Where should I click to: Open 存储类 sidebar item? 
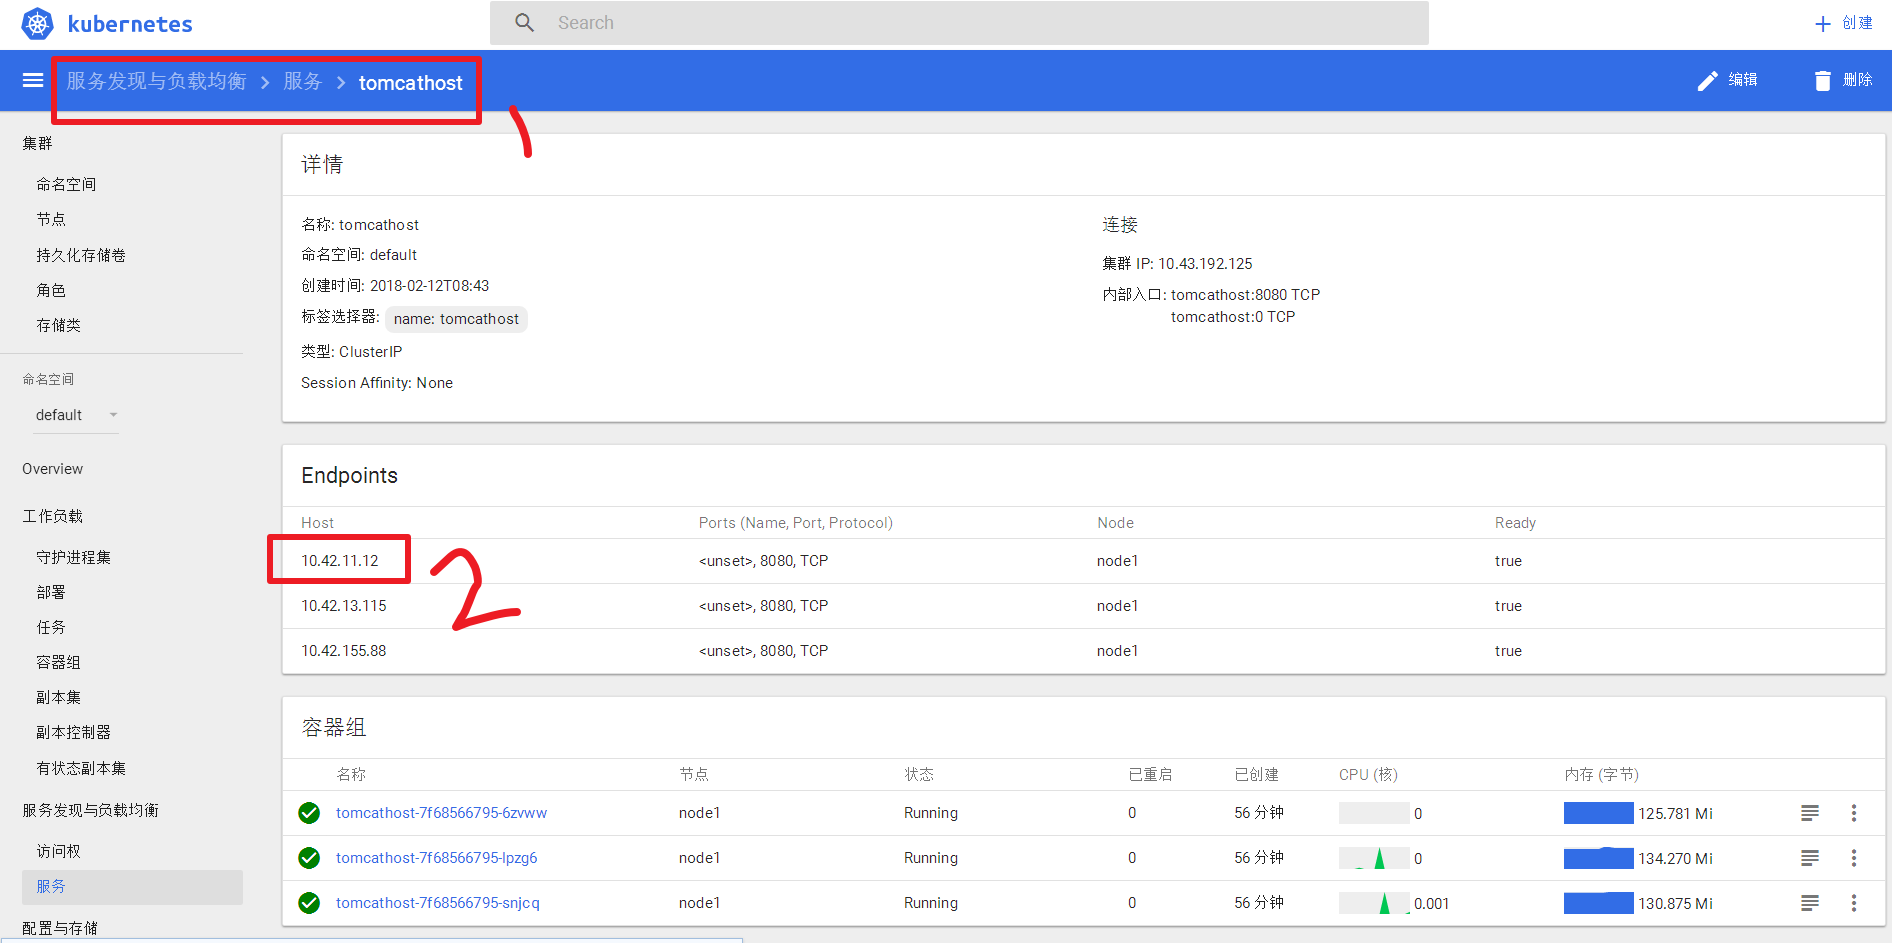(58, 326)
